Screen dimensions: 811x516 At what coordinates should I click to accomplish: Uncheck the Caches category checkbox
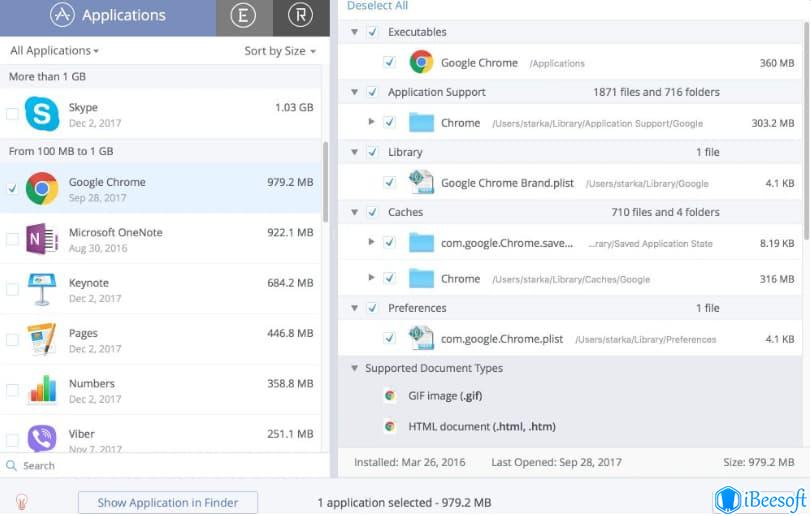coord(372,212)
